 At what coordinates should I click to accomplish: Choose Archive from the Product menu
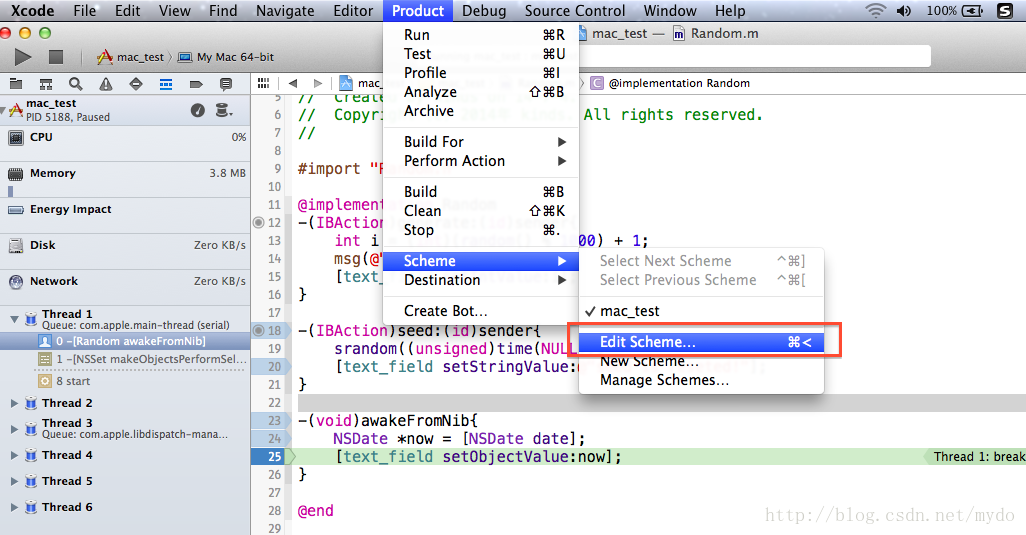(481, 111)
